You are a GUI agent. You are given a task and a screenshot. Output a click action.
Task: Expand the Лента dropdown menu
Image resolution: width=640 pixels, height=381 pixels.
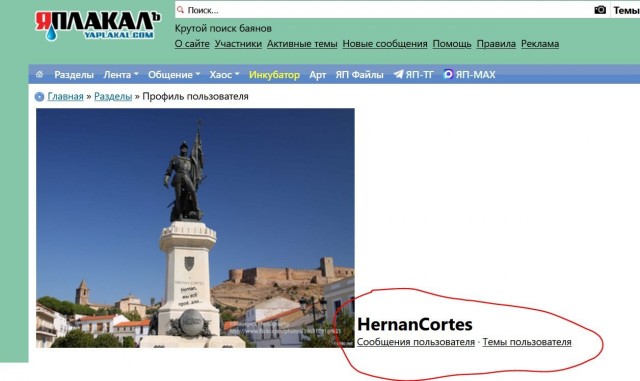tap(121, 75)
